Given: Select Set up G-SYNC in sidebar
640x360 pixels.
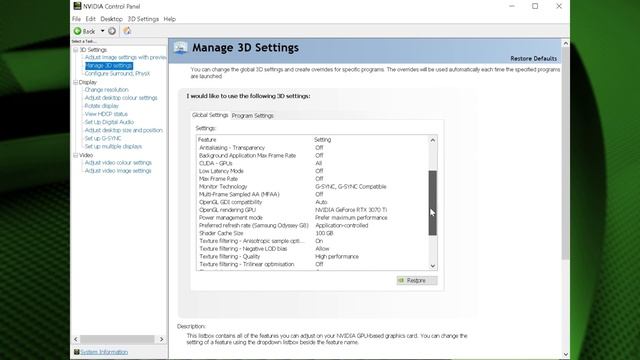Looking at the screenshot, I should (103, 138).
